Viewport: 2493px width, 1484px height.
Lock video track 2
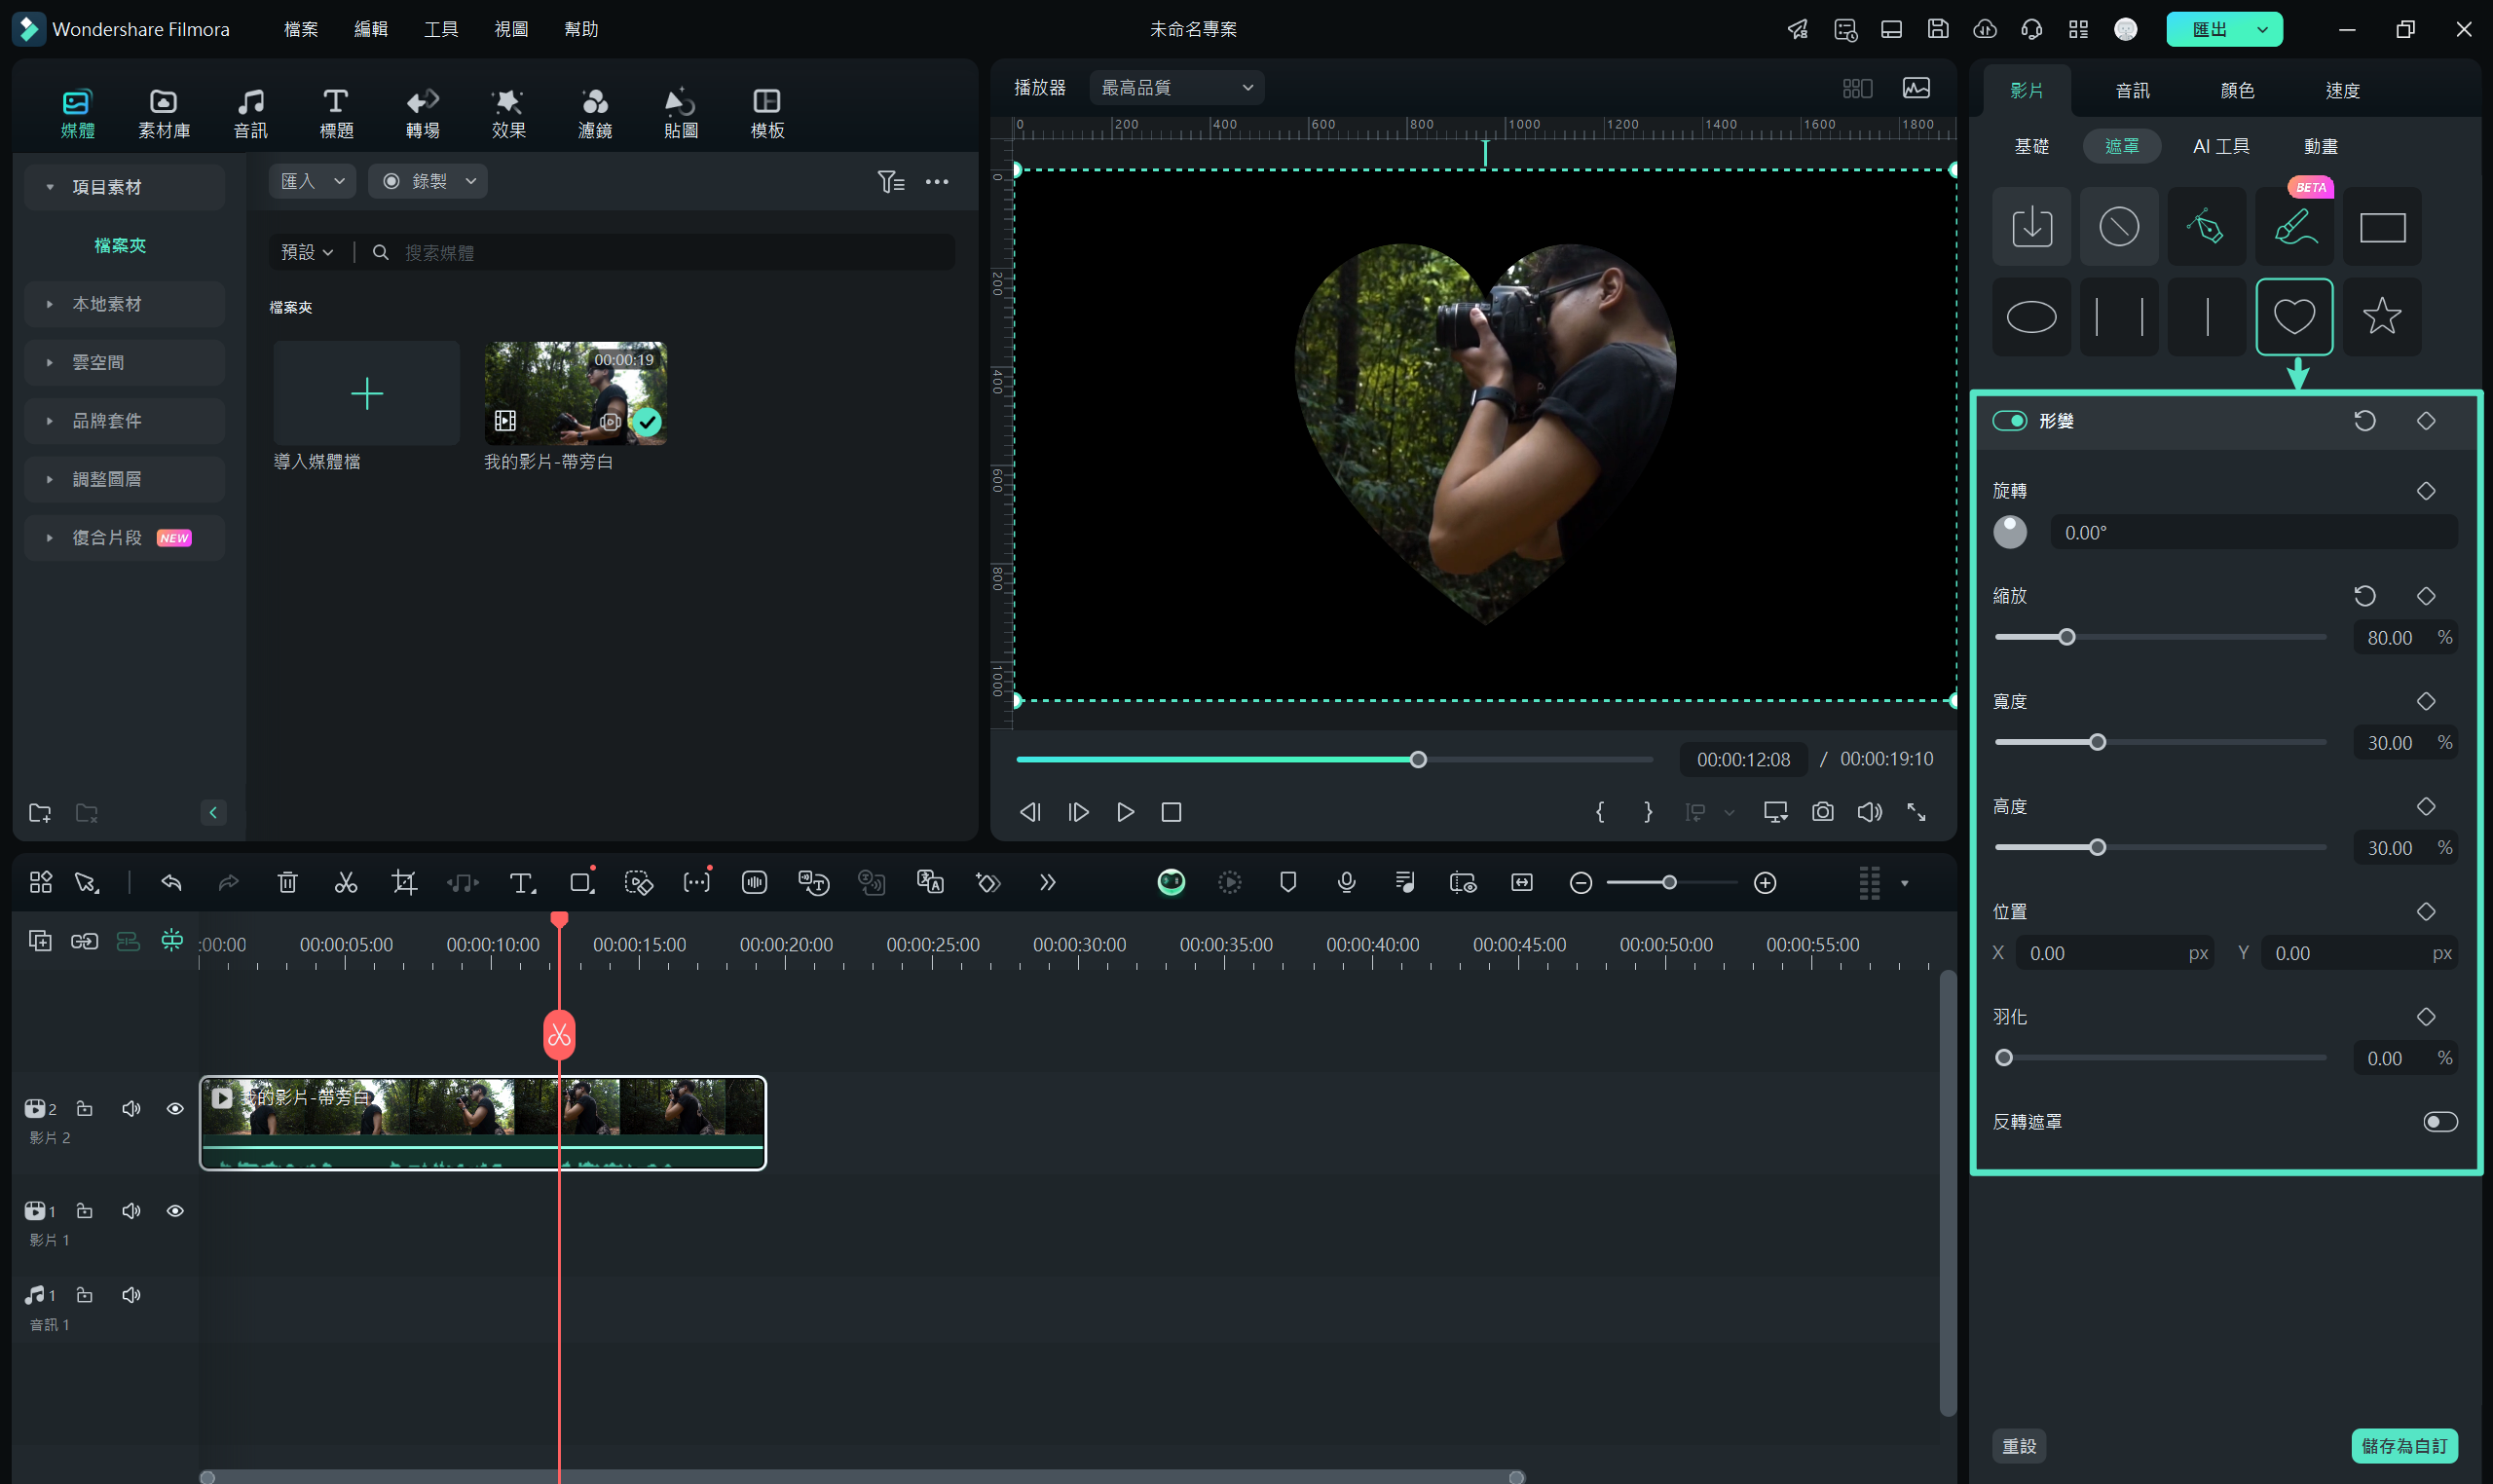(x=84, y=1108)
